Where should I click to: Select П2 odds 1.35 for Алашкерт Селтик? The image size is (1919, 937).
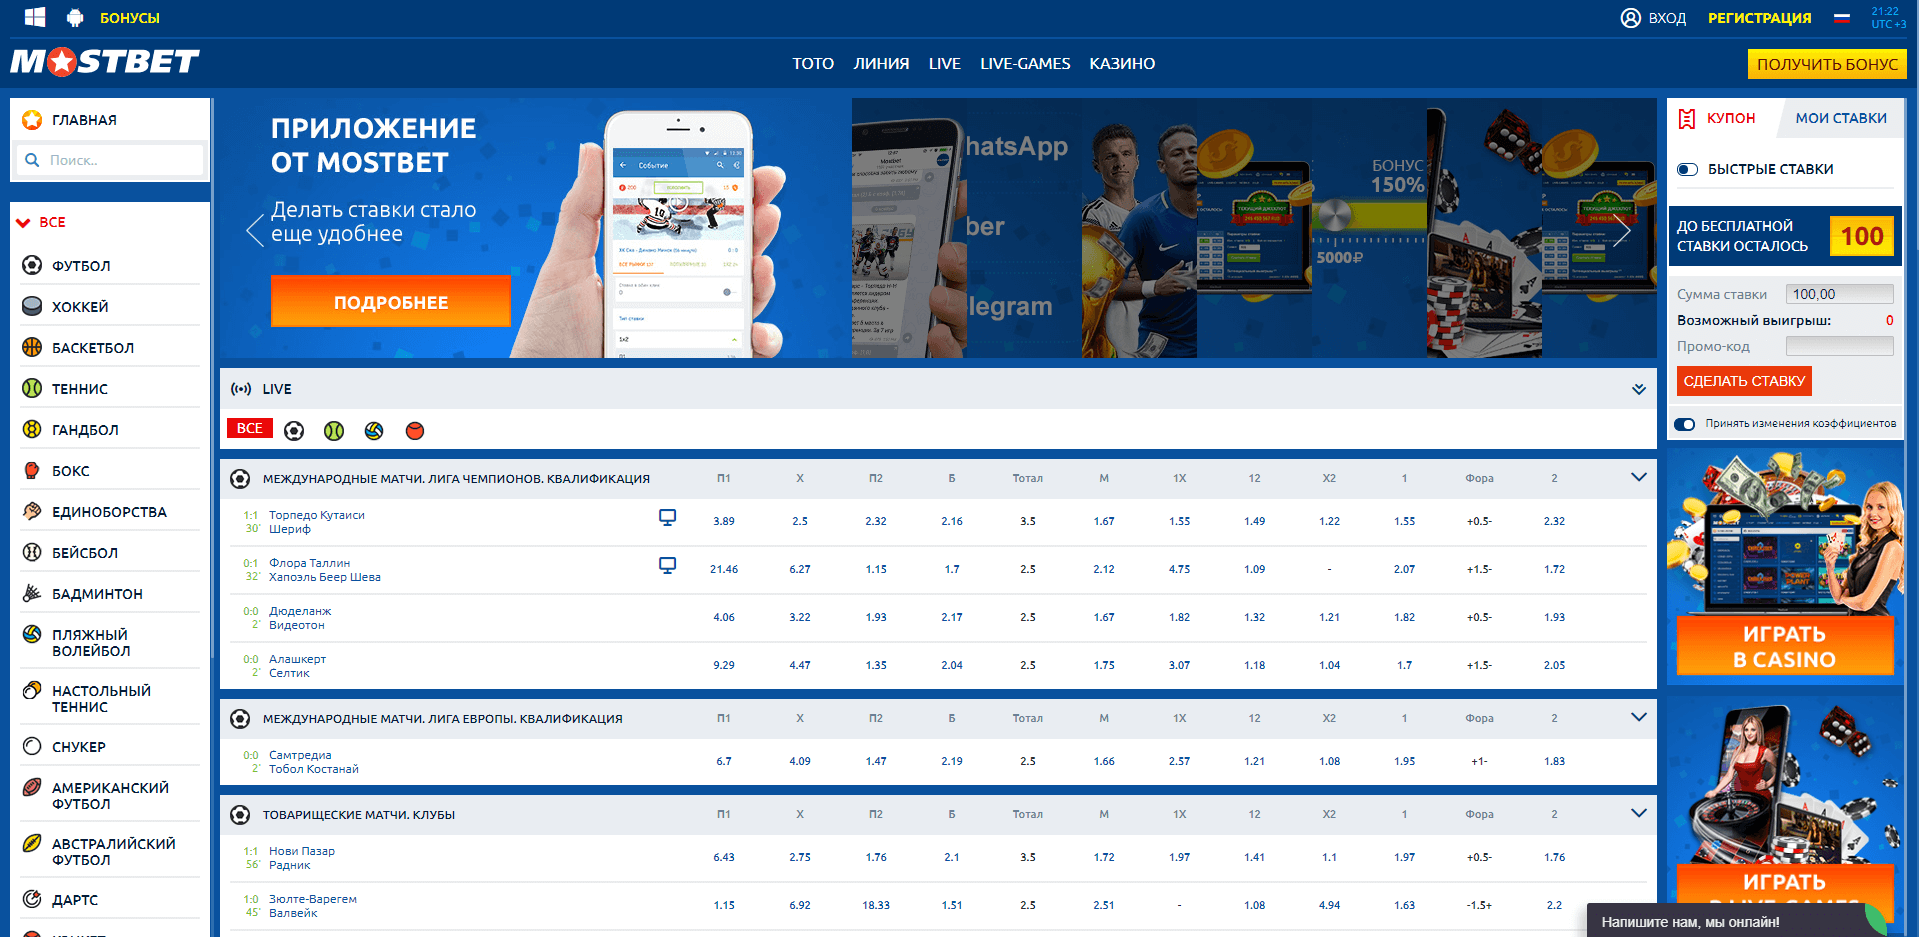point(876,665)
